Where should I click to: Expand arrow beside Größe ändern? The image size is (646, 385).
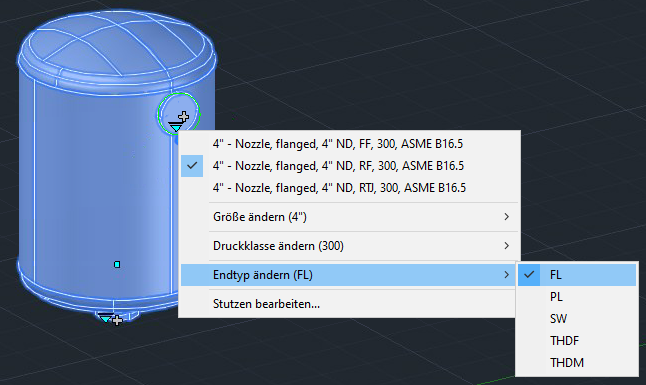pos(507,217)
